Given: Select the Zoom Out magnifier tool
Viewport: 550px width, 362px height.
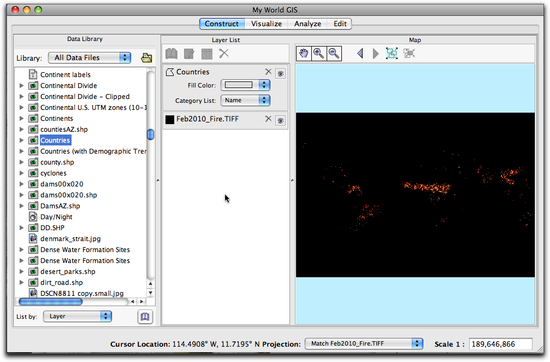Looking at the screenshot, I should pos(334,54).
